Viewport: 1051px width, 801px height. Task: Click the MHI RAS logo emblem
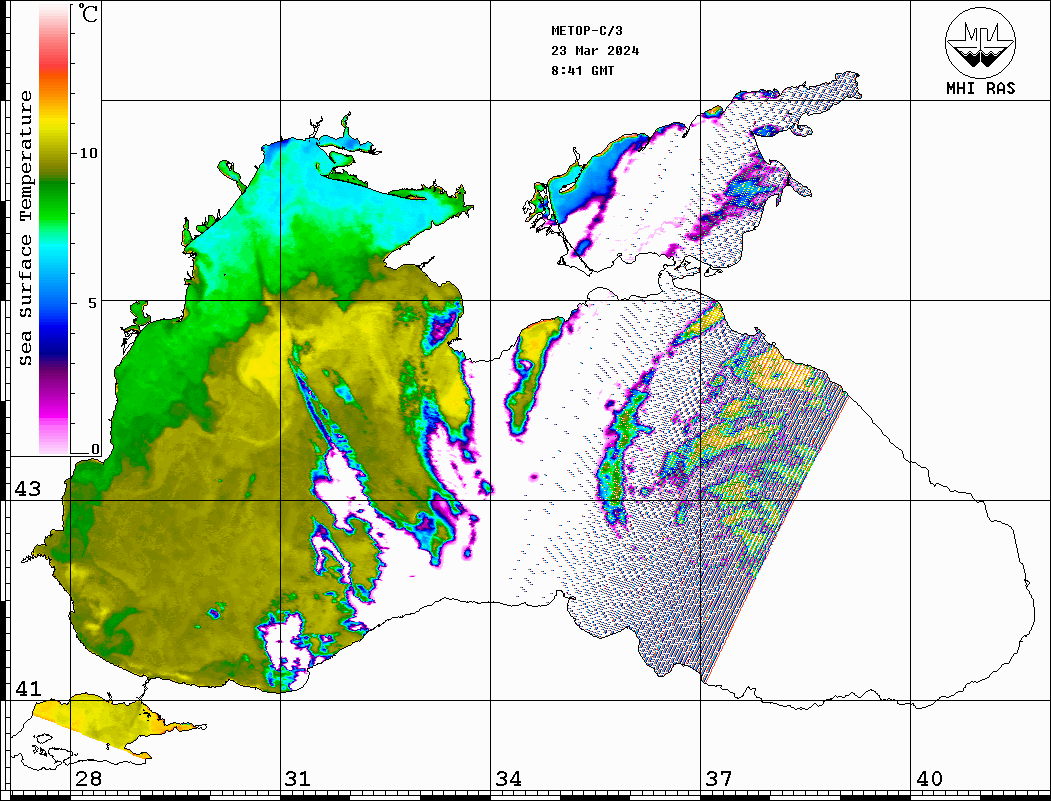(x=981, y=42)
